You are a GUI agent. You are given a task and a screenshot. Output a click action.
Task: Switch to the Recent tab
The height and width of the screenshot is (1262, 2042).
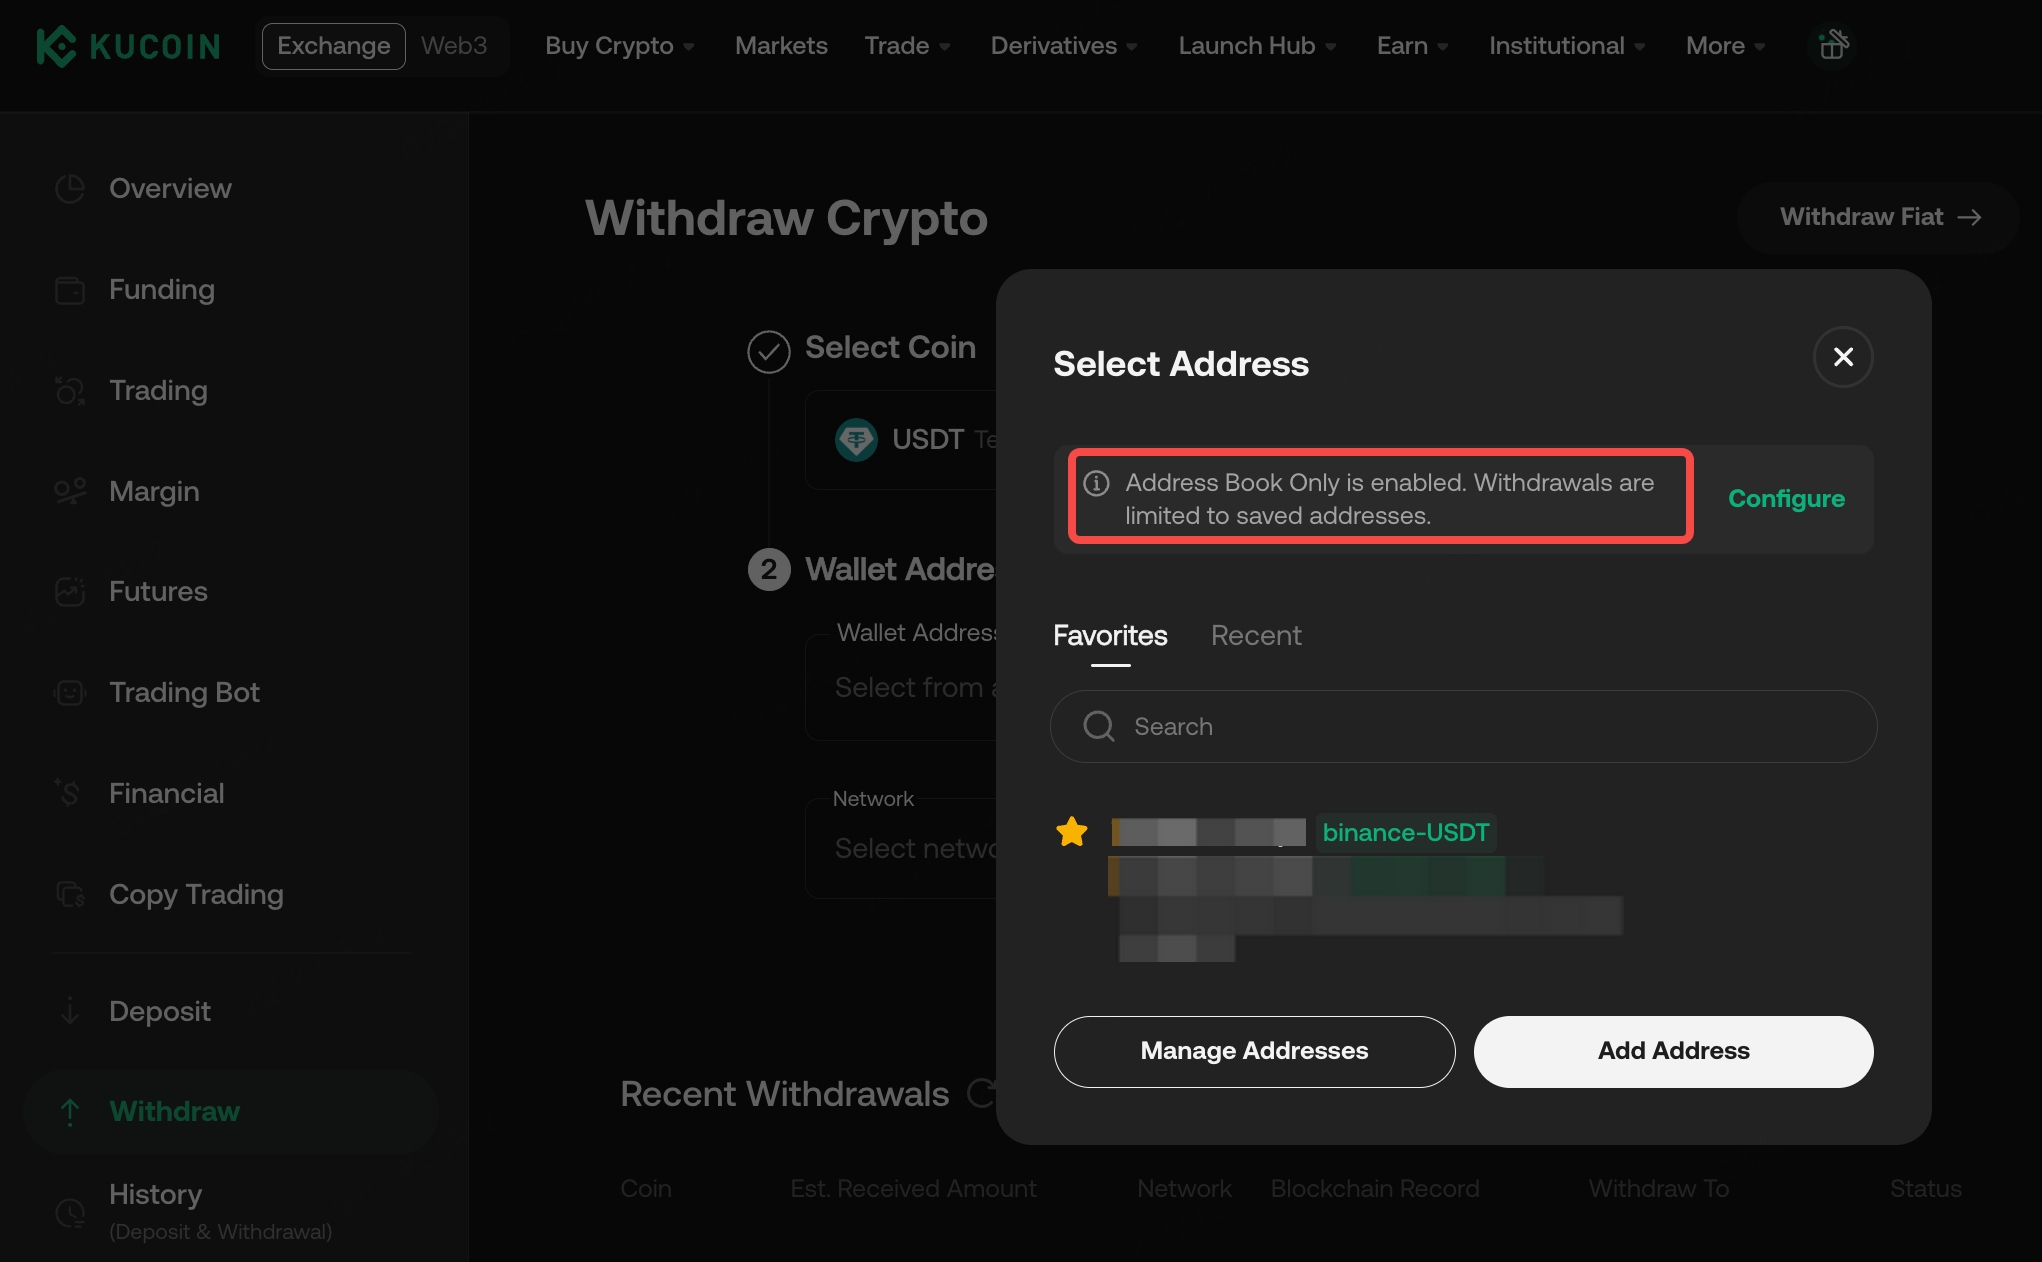tap(1256, 636)
